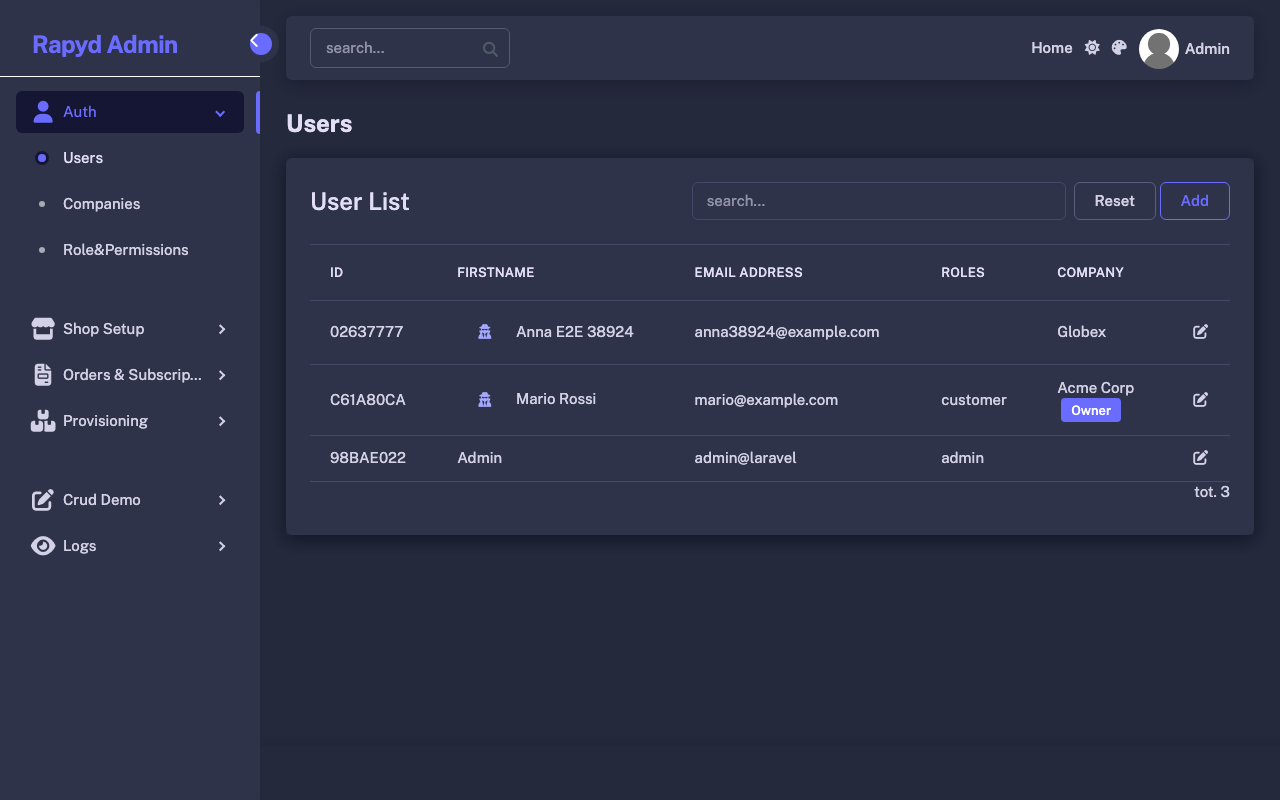This screenshot has width=1280, height=800.
Task: Expand the Shop Setup chevron
Action: [x=222, y=329]
